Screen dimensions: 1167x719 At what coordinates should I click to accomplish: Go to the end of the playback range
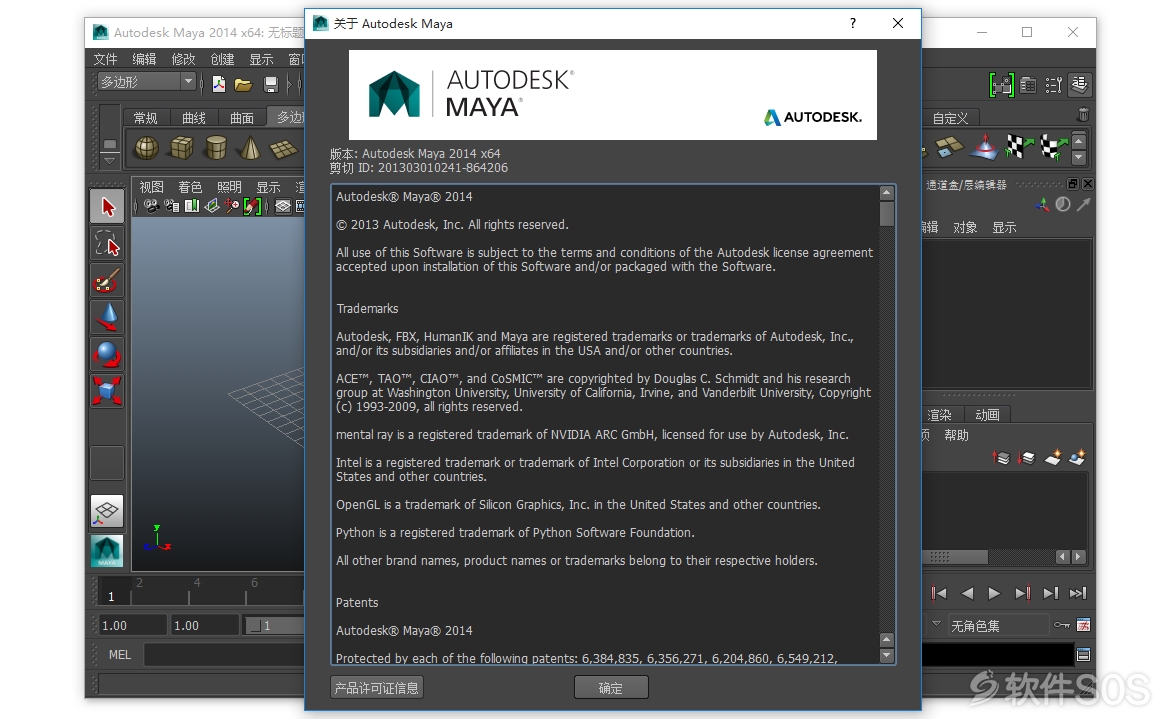click(x=1078, y=593)
